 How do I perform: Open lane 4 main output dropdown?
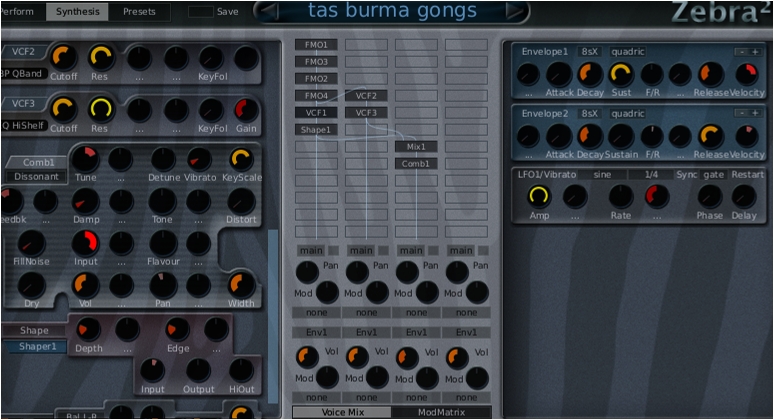(461, 251)
